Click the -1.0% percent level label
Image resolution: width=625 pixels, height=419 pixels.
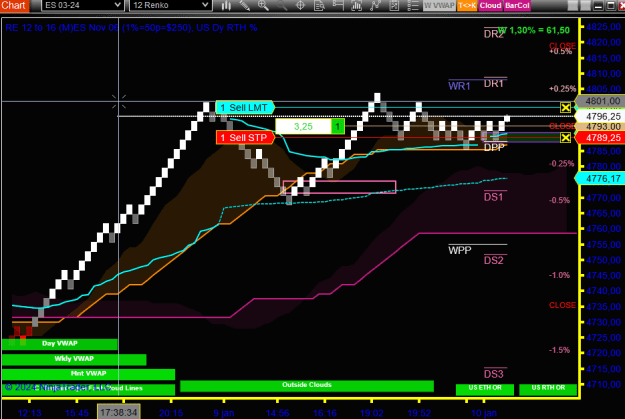click(x=559, y=275)
